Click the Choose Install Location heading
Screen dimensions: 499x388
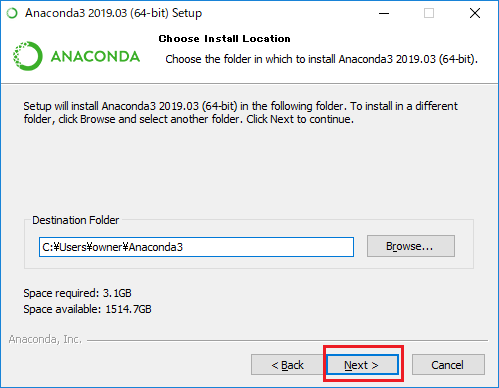[224, 39]
